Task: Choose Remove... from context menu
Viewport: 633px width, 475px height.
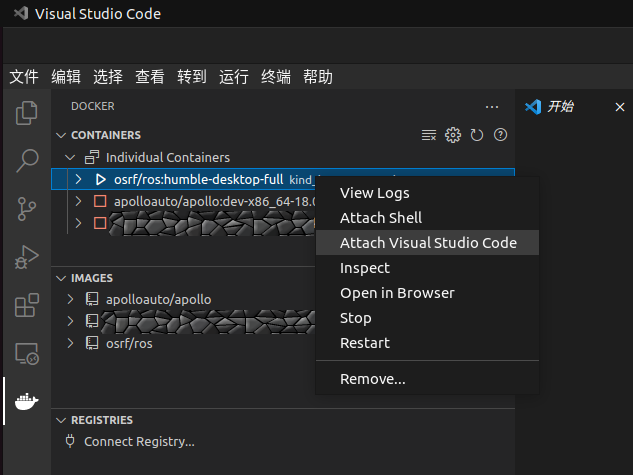Action: 427,379
